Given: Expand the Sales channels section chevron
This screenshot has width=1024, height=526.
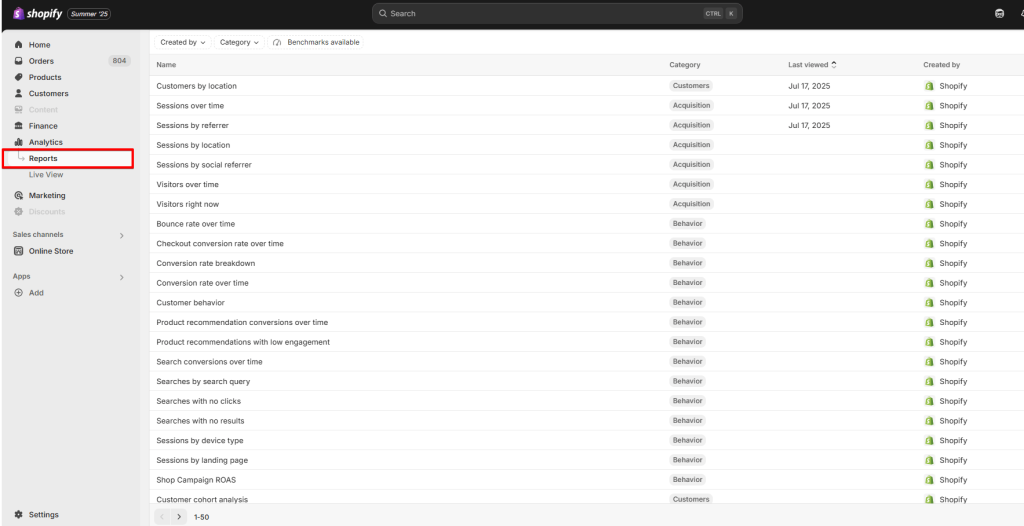Looking at the screenshot, I should [x=121, y=235].
